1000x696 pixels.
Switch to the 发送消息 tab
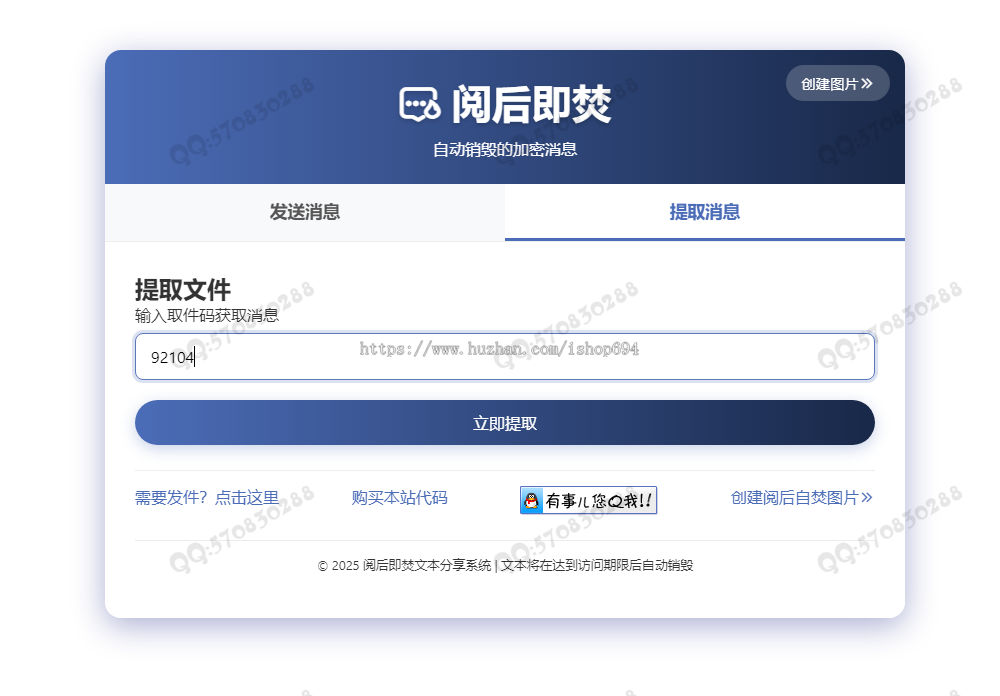click(x=305, y=212)
